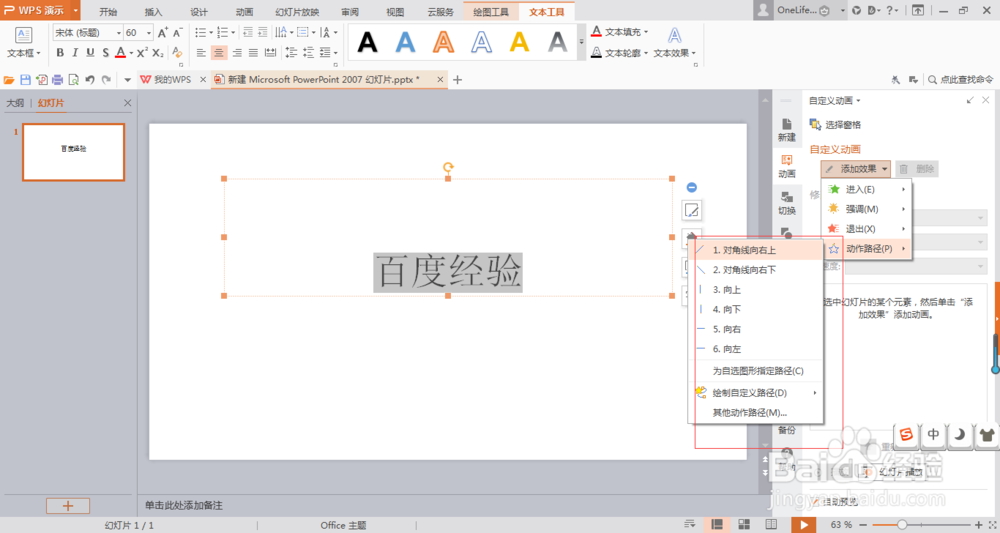Choose 1. 对角线向右上 motion path
This screenshot has width=1000, height=533.
click(756, 250)
